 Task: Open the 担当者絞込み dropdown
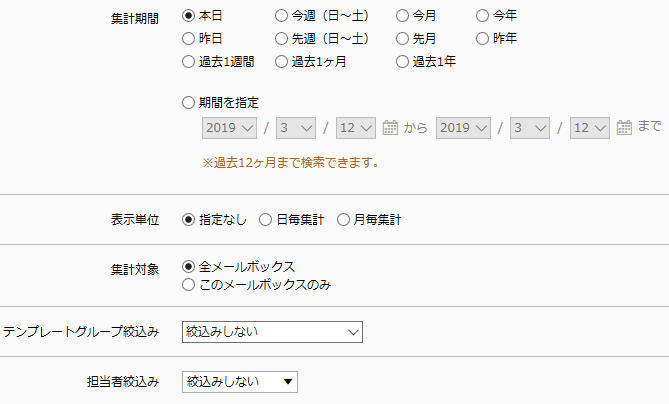tap(240, 382)
